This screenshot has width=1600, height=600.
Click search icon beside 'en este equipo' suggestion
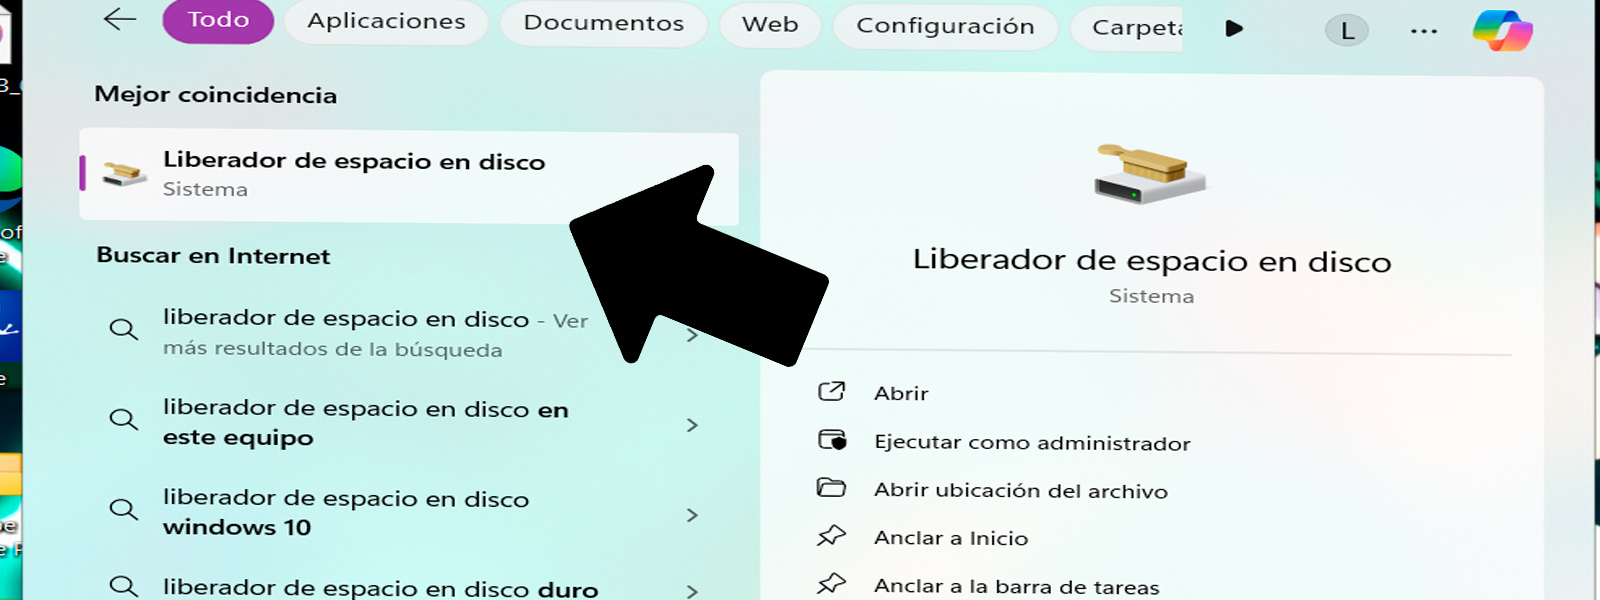tap(124, 418)
